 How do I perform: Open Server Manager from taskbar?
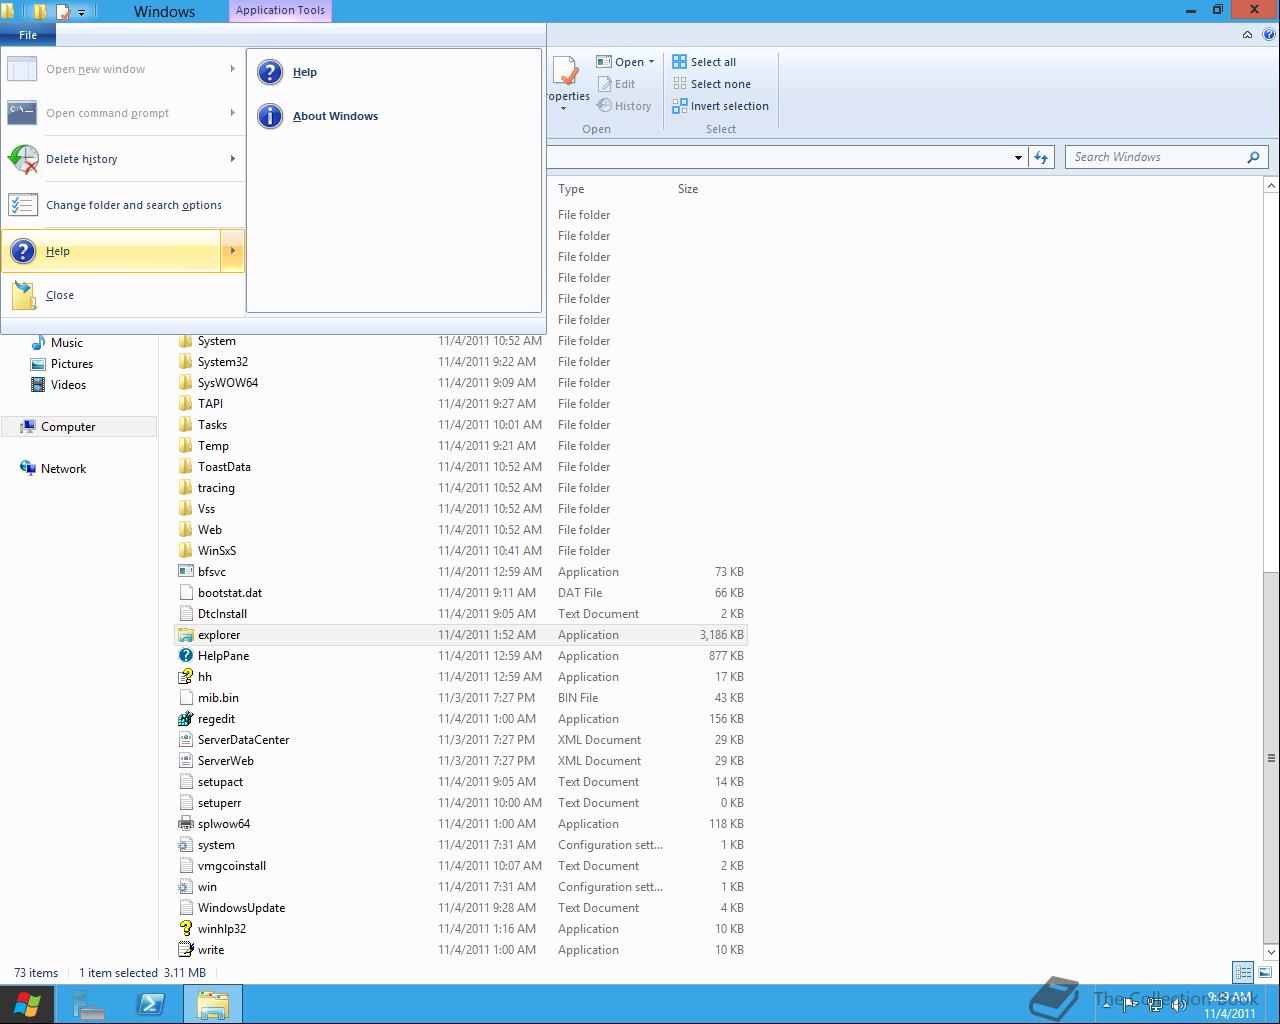(x=89, y=1004)
